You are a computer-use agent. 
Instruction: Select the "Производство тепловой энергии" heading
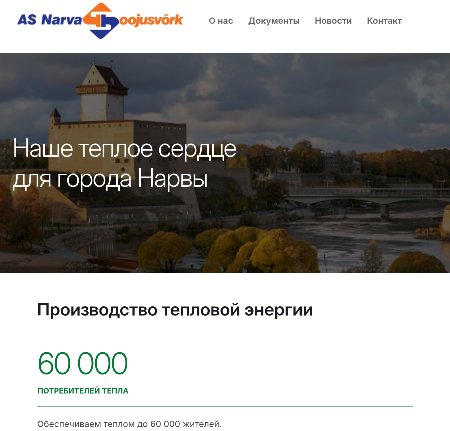(175, 310)
